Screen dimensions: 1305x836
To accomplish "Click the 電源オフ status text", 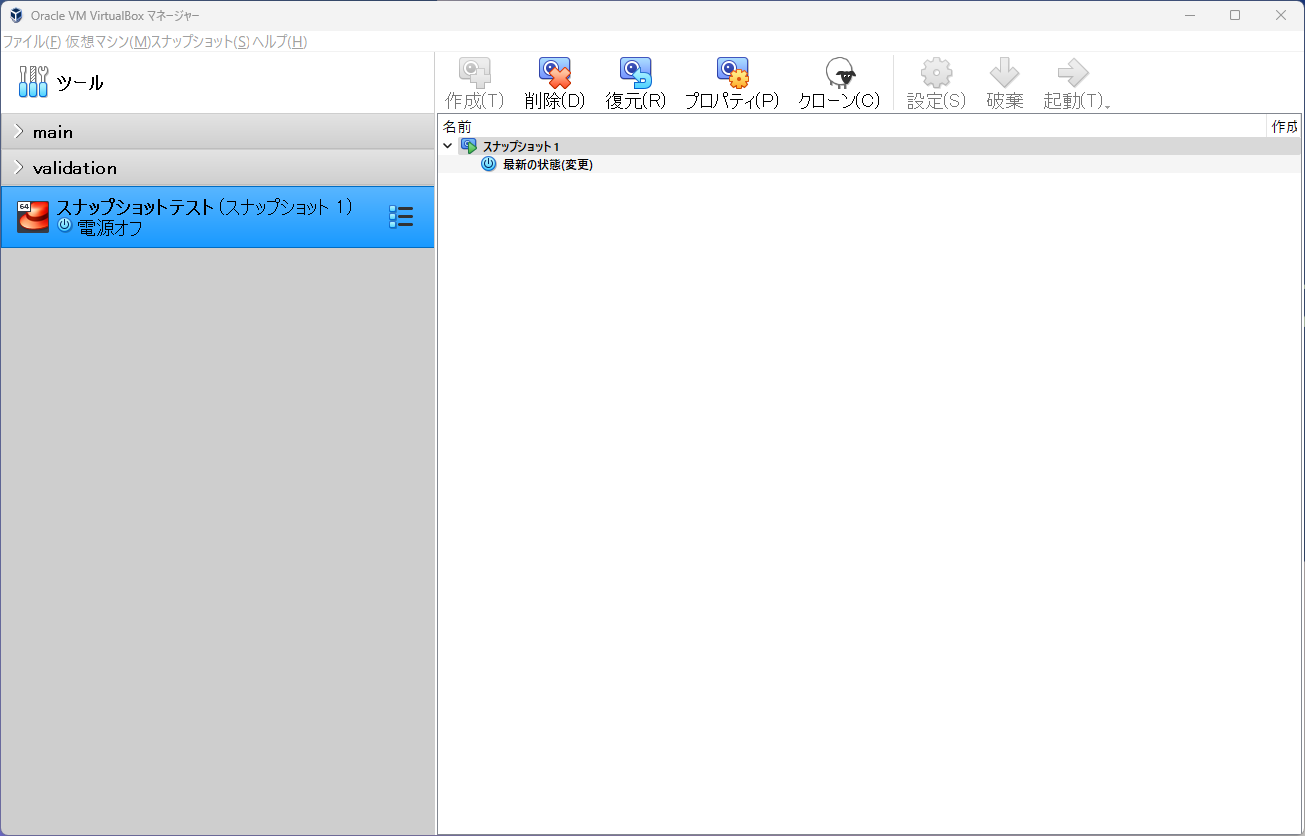I will click(110, 228).
